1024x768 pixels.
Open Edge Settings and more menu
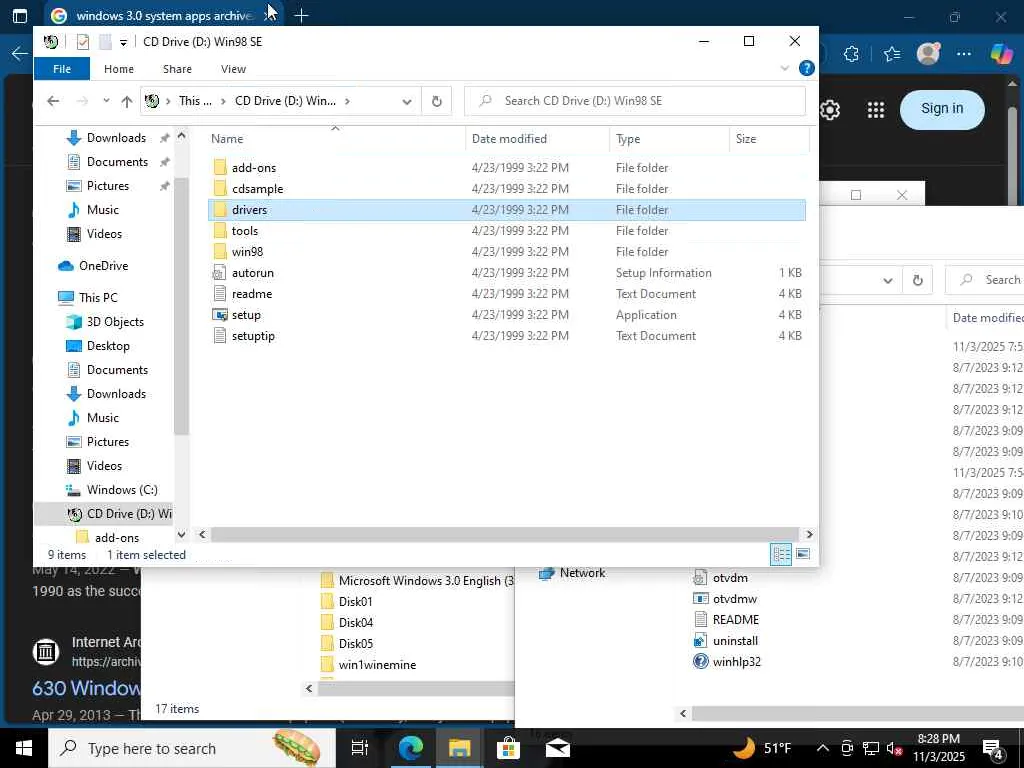tap(964, 54)
